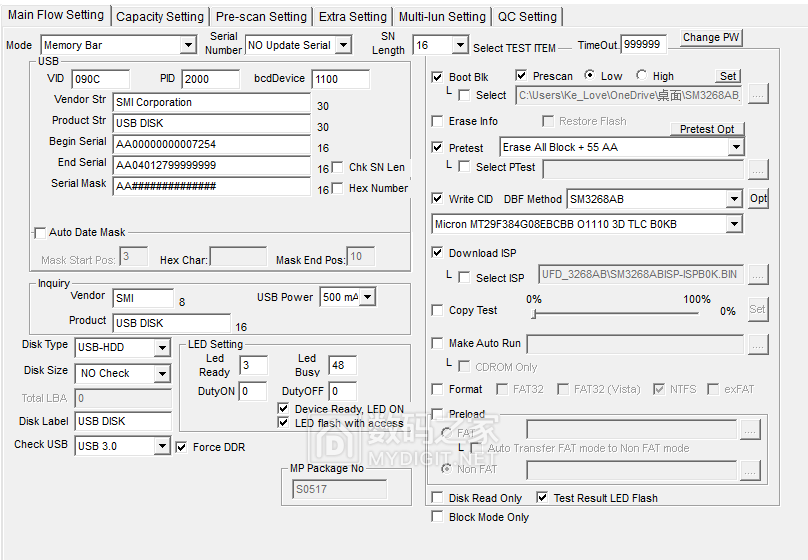The width and height of the screenshot is (808, 560).
Task: Click the PID input field
Action: [210, 79]
